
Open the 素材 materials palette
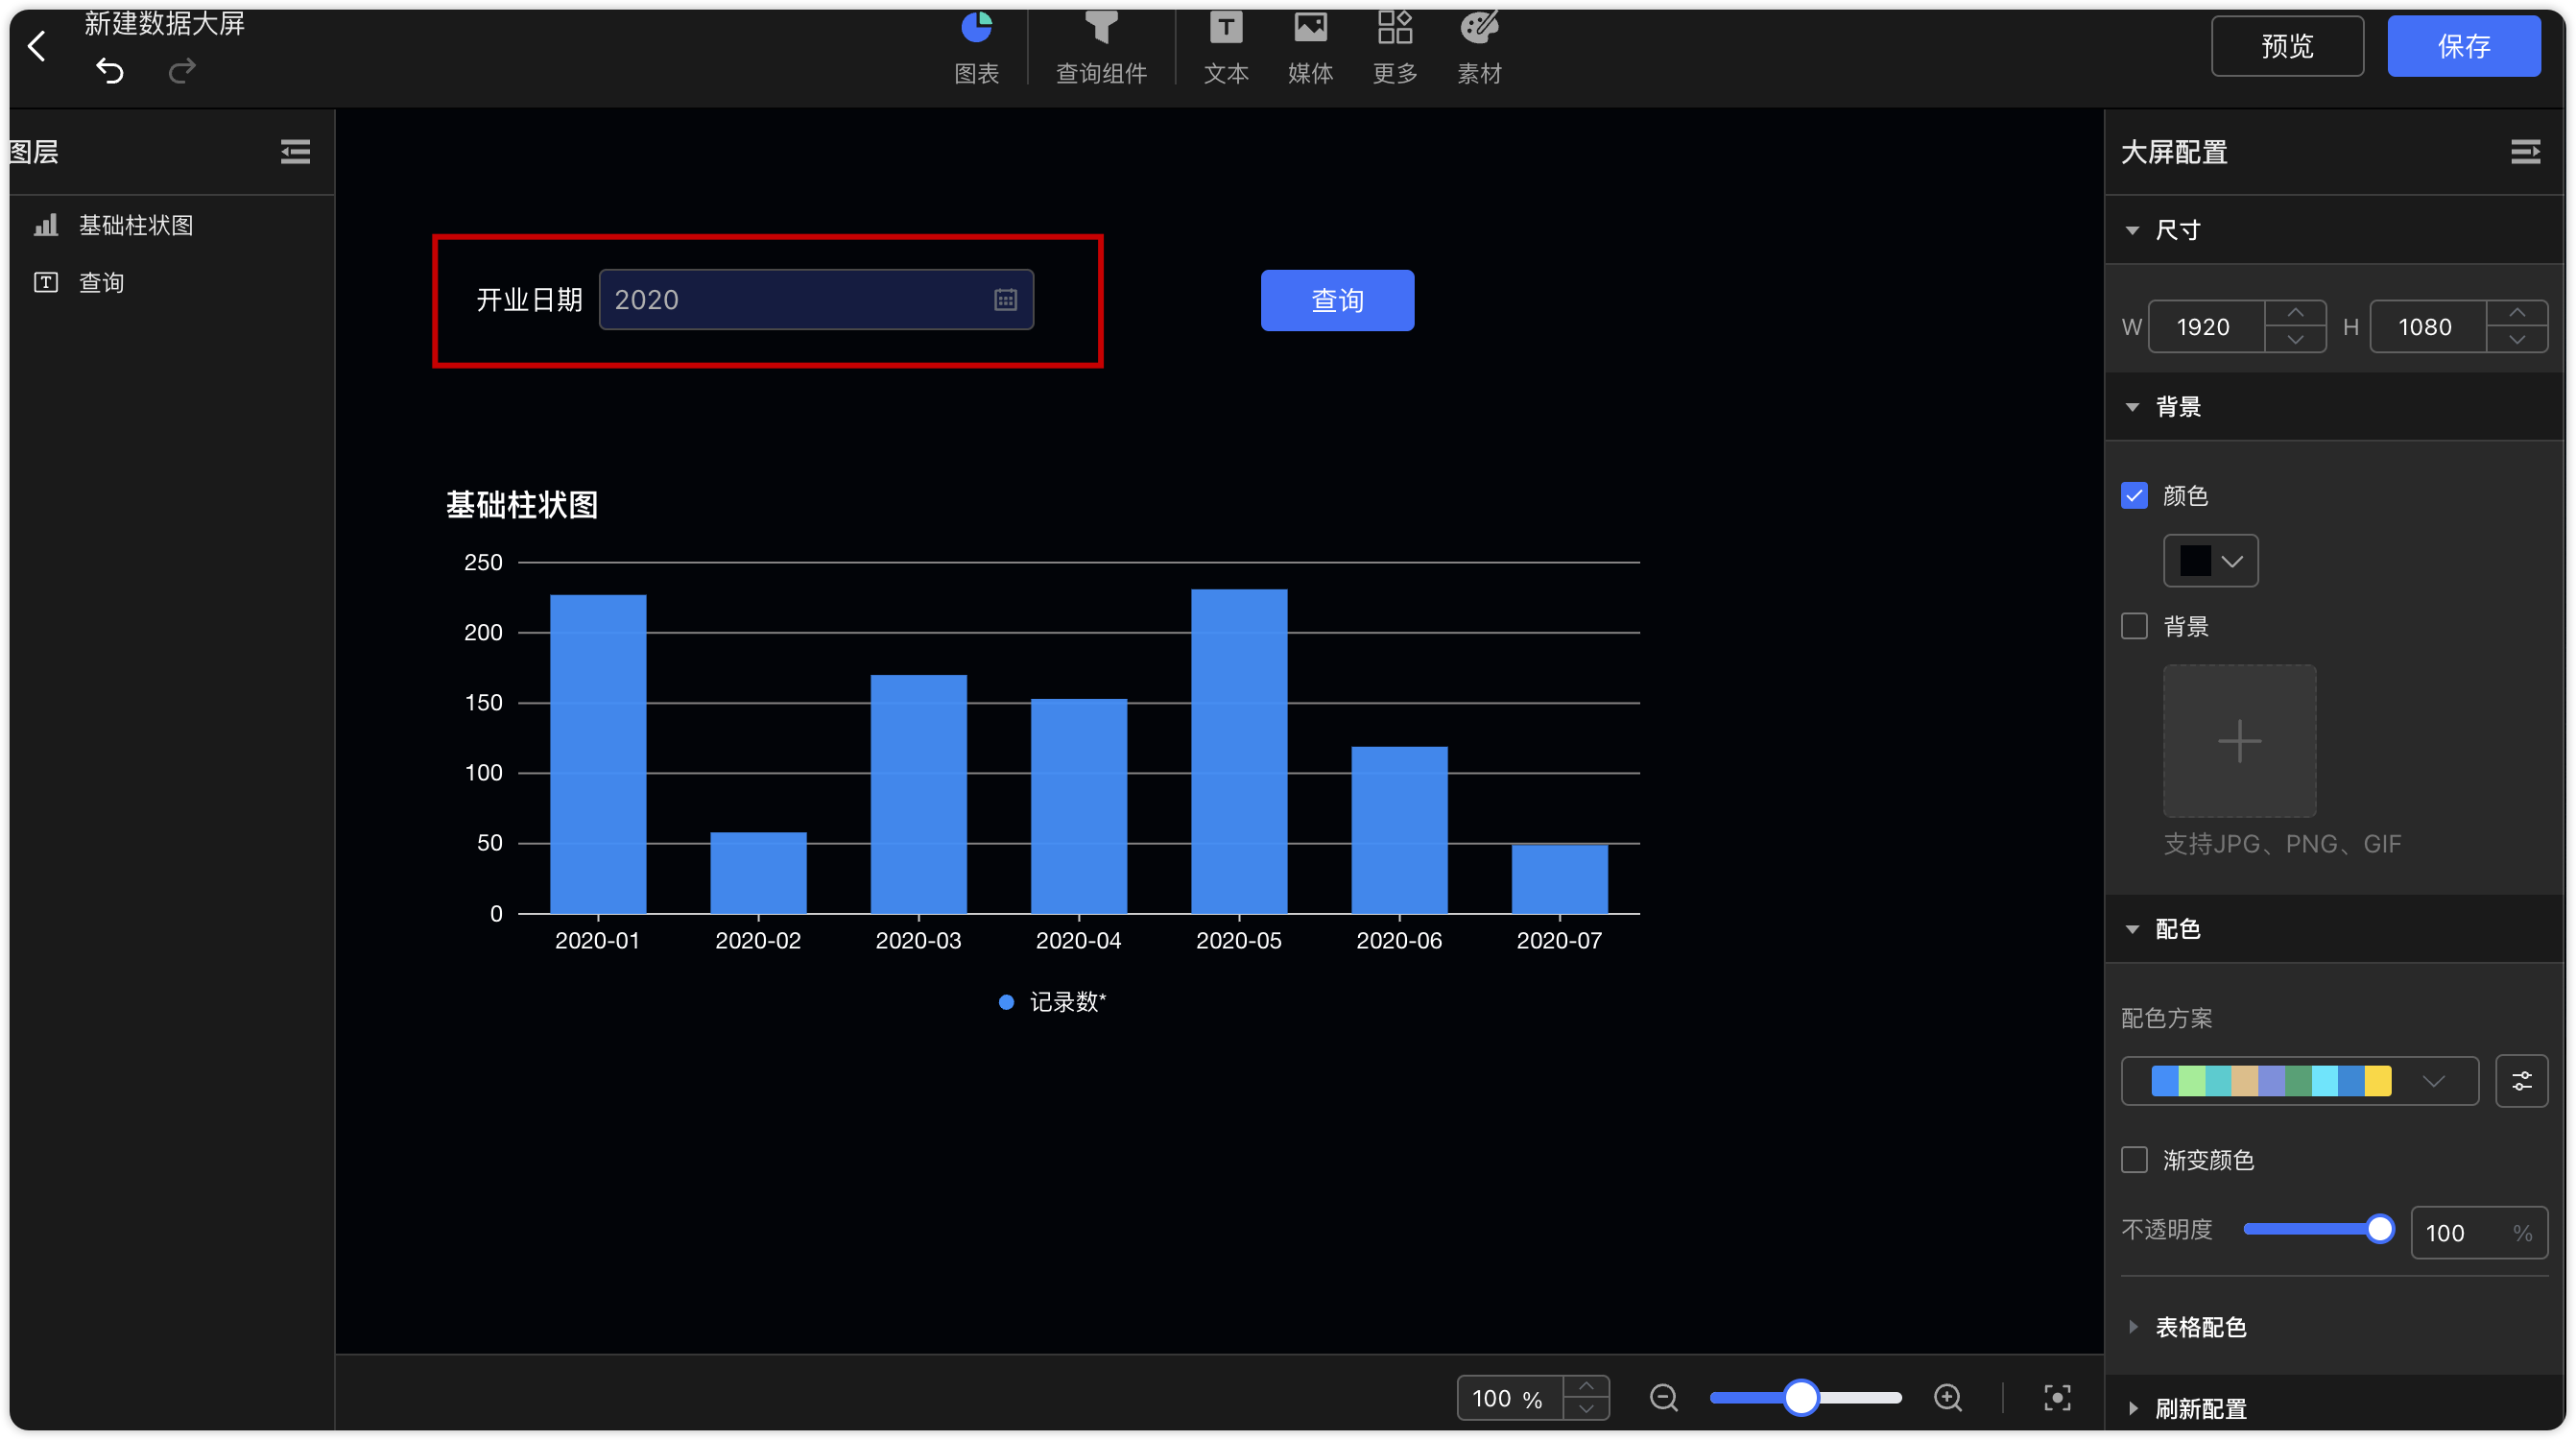pos(1479,46)
